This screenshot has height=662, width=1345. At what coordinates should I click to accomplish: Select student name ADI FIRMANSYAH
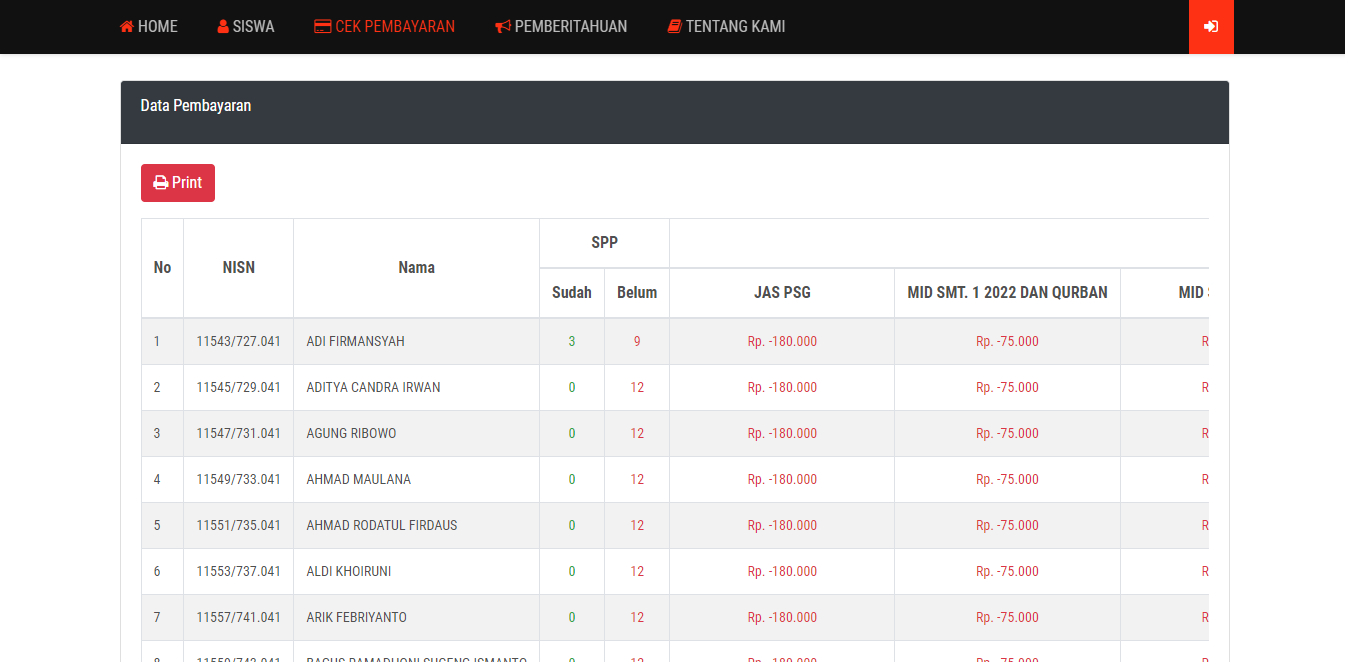point(355,341)
